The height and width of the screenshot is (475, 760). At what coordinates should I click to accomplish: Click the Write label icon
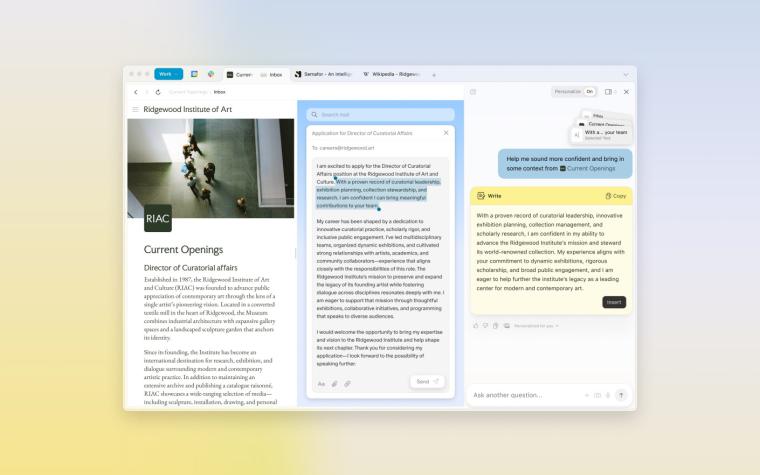[481, 196]
